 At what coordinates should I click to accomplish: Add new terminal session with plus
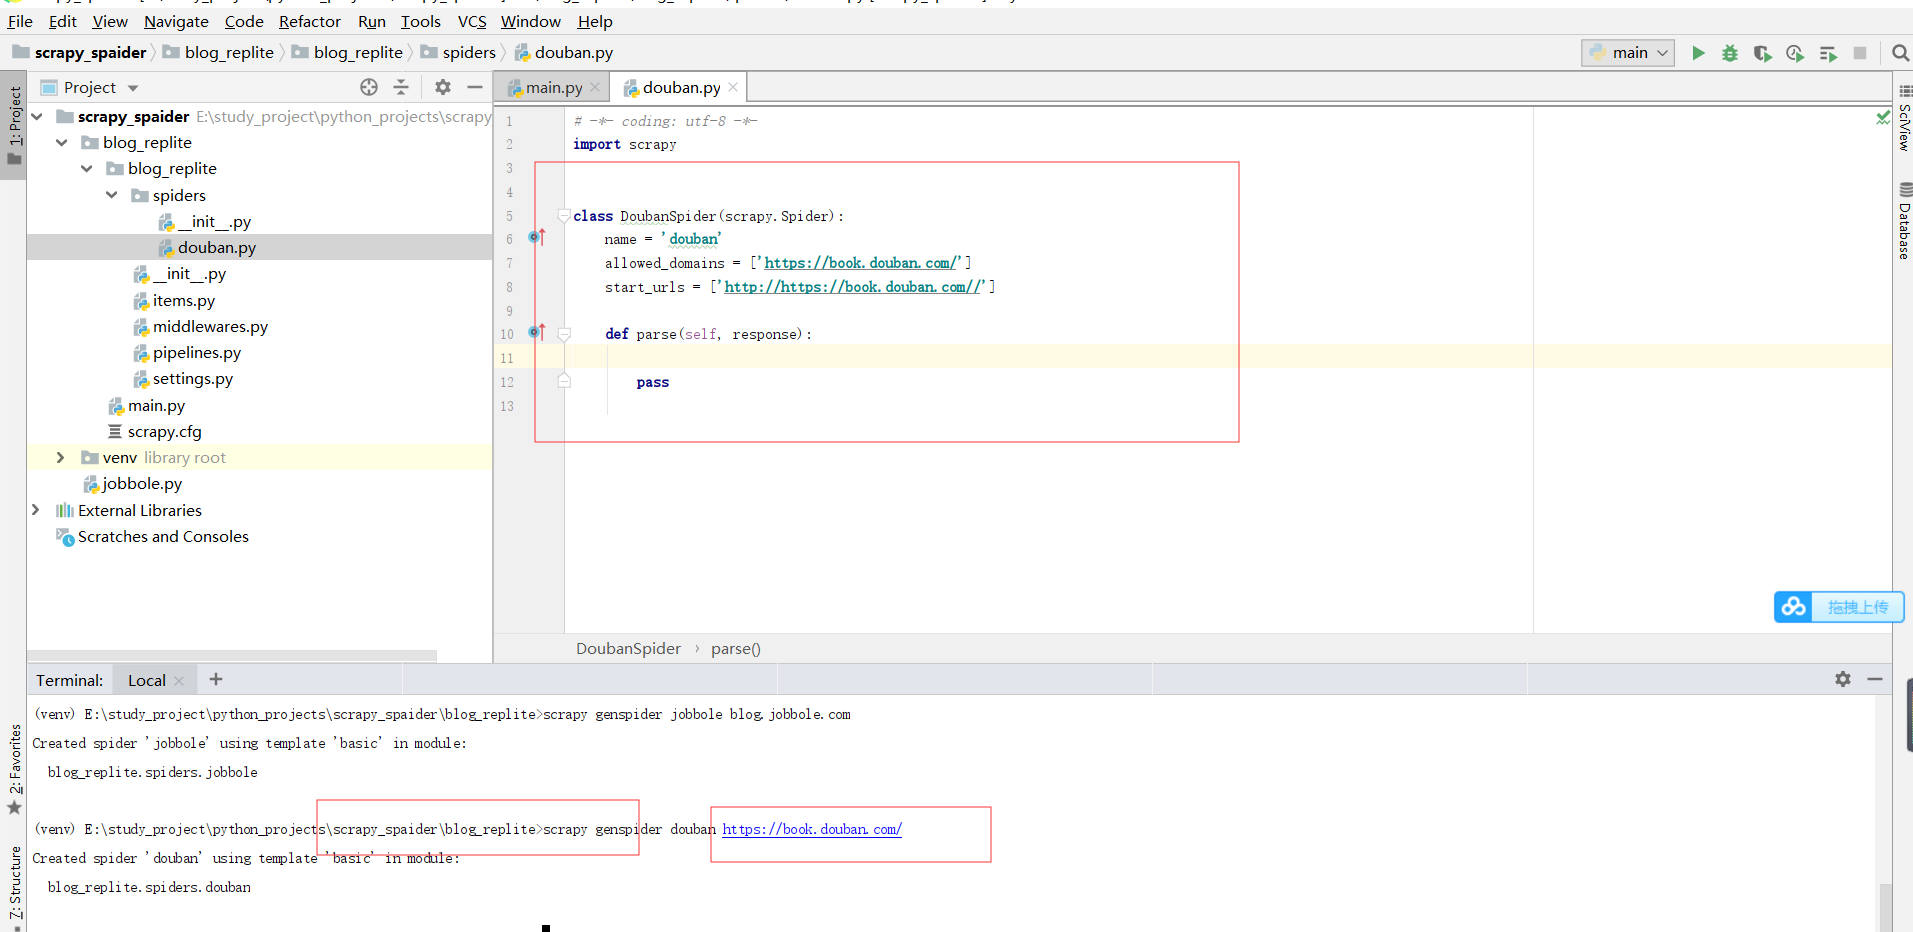pos(215,679)
